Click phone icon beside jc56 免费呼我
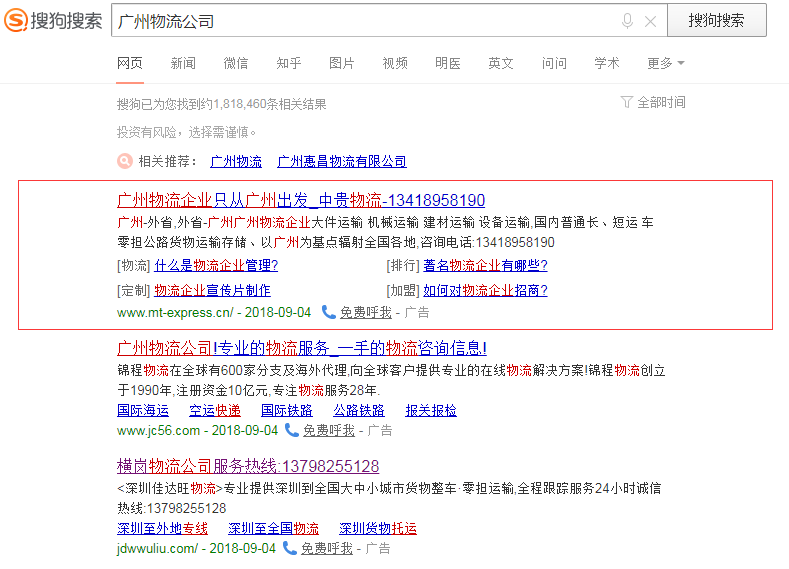The image size is (789, 569). point(291,430)
